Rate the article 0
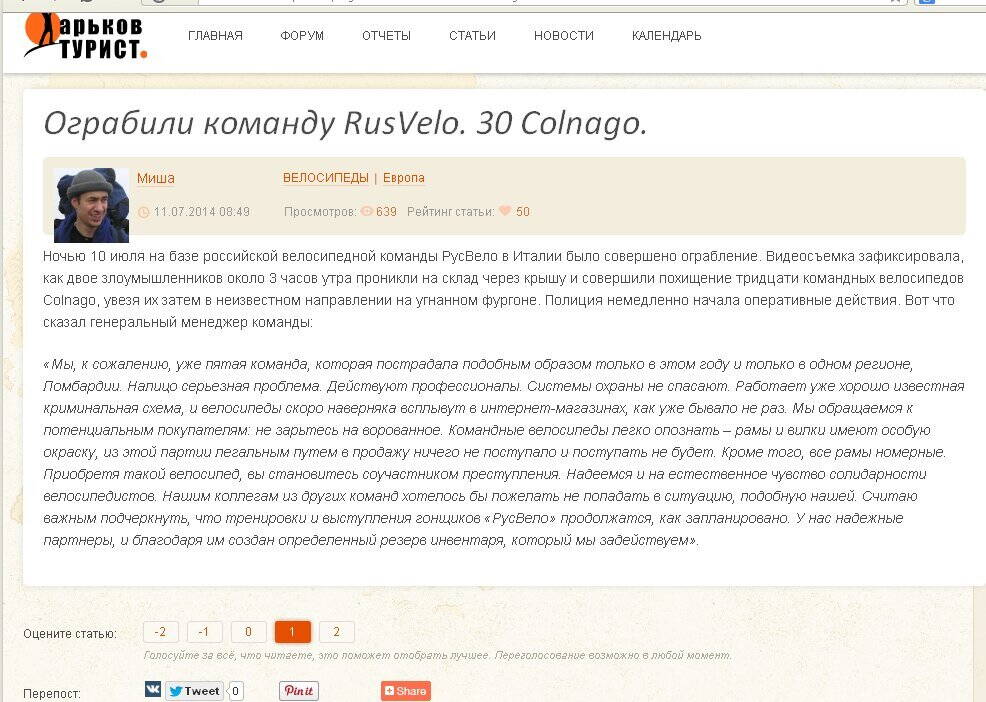 [248, 632]
